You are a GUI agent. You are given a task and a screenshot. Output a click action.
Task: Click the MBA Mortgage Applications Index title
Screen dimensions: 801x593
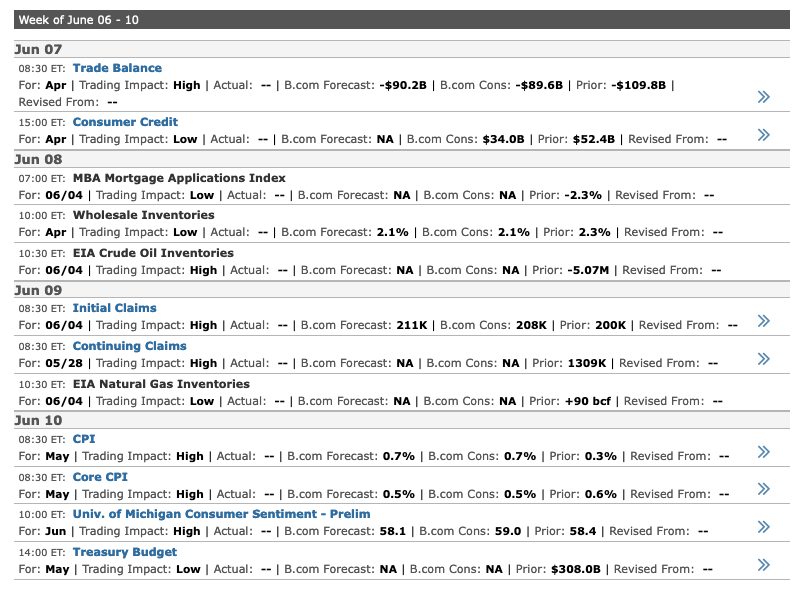[179, 178]
